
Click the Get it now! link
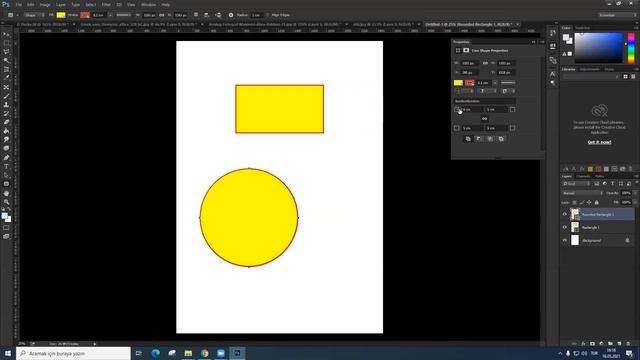coord(599,142)
